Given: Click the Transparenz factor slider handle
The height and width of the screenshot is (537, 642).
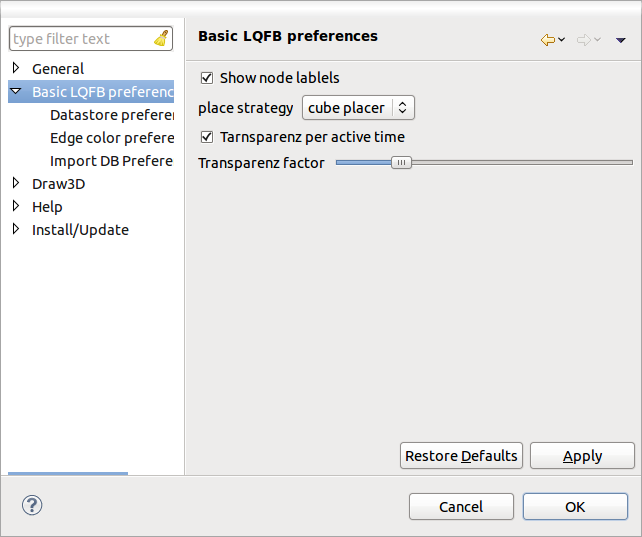Looking at the screenshot, I should 401,162.
